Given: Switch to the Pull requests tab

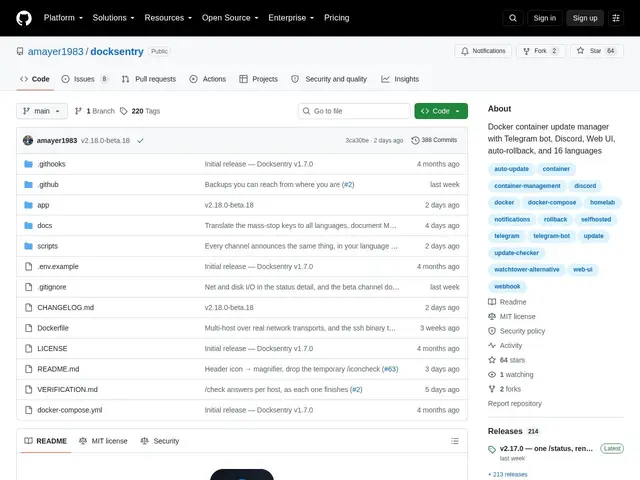Looking at the screenshot, I should point(149,79).
